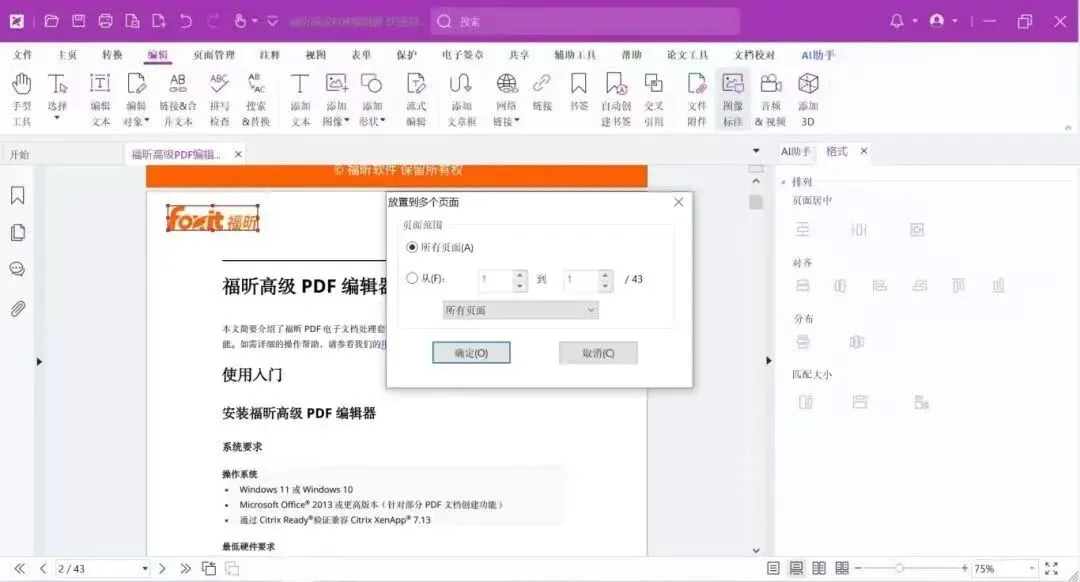Click Add Article Box (添加文章框)
The height and width of the screenshot is (582, 1080).
click(x=461, y=99)
